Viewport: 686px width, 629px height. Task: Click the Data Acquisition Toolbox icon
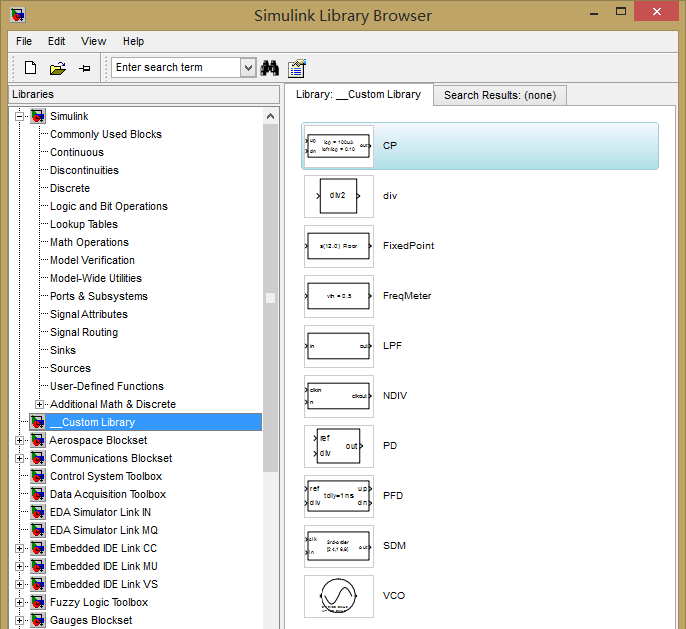click(38, 494)
